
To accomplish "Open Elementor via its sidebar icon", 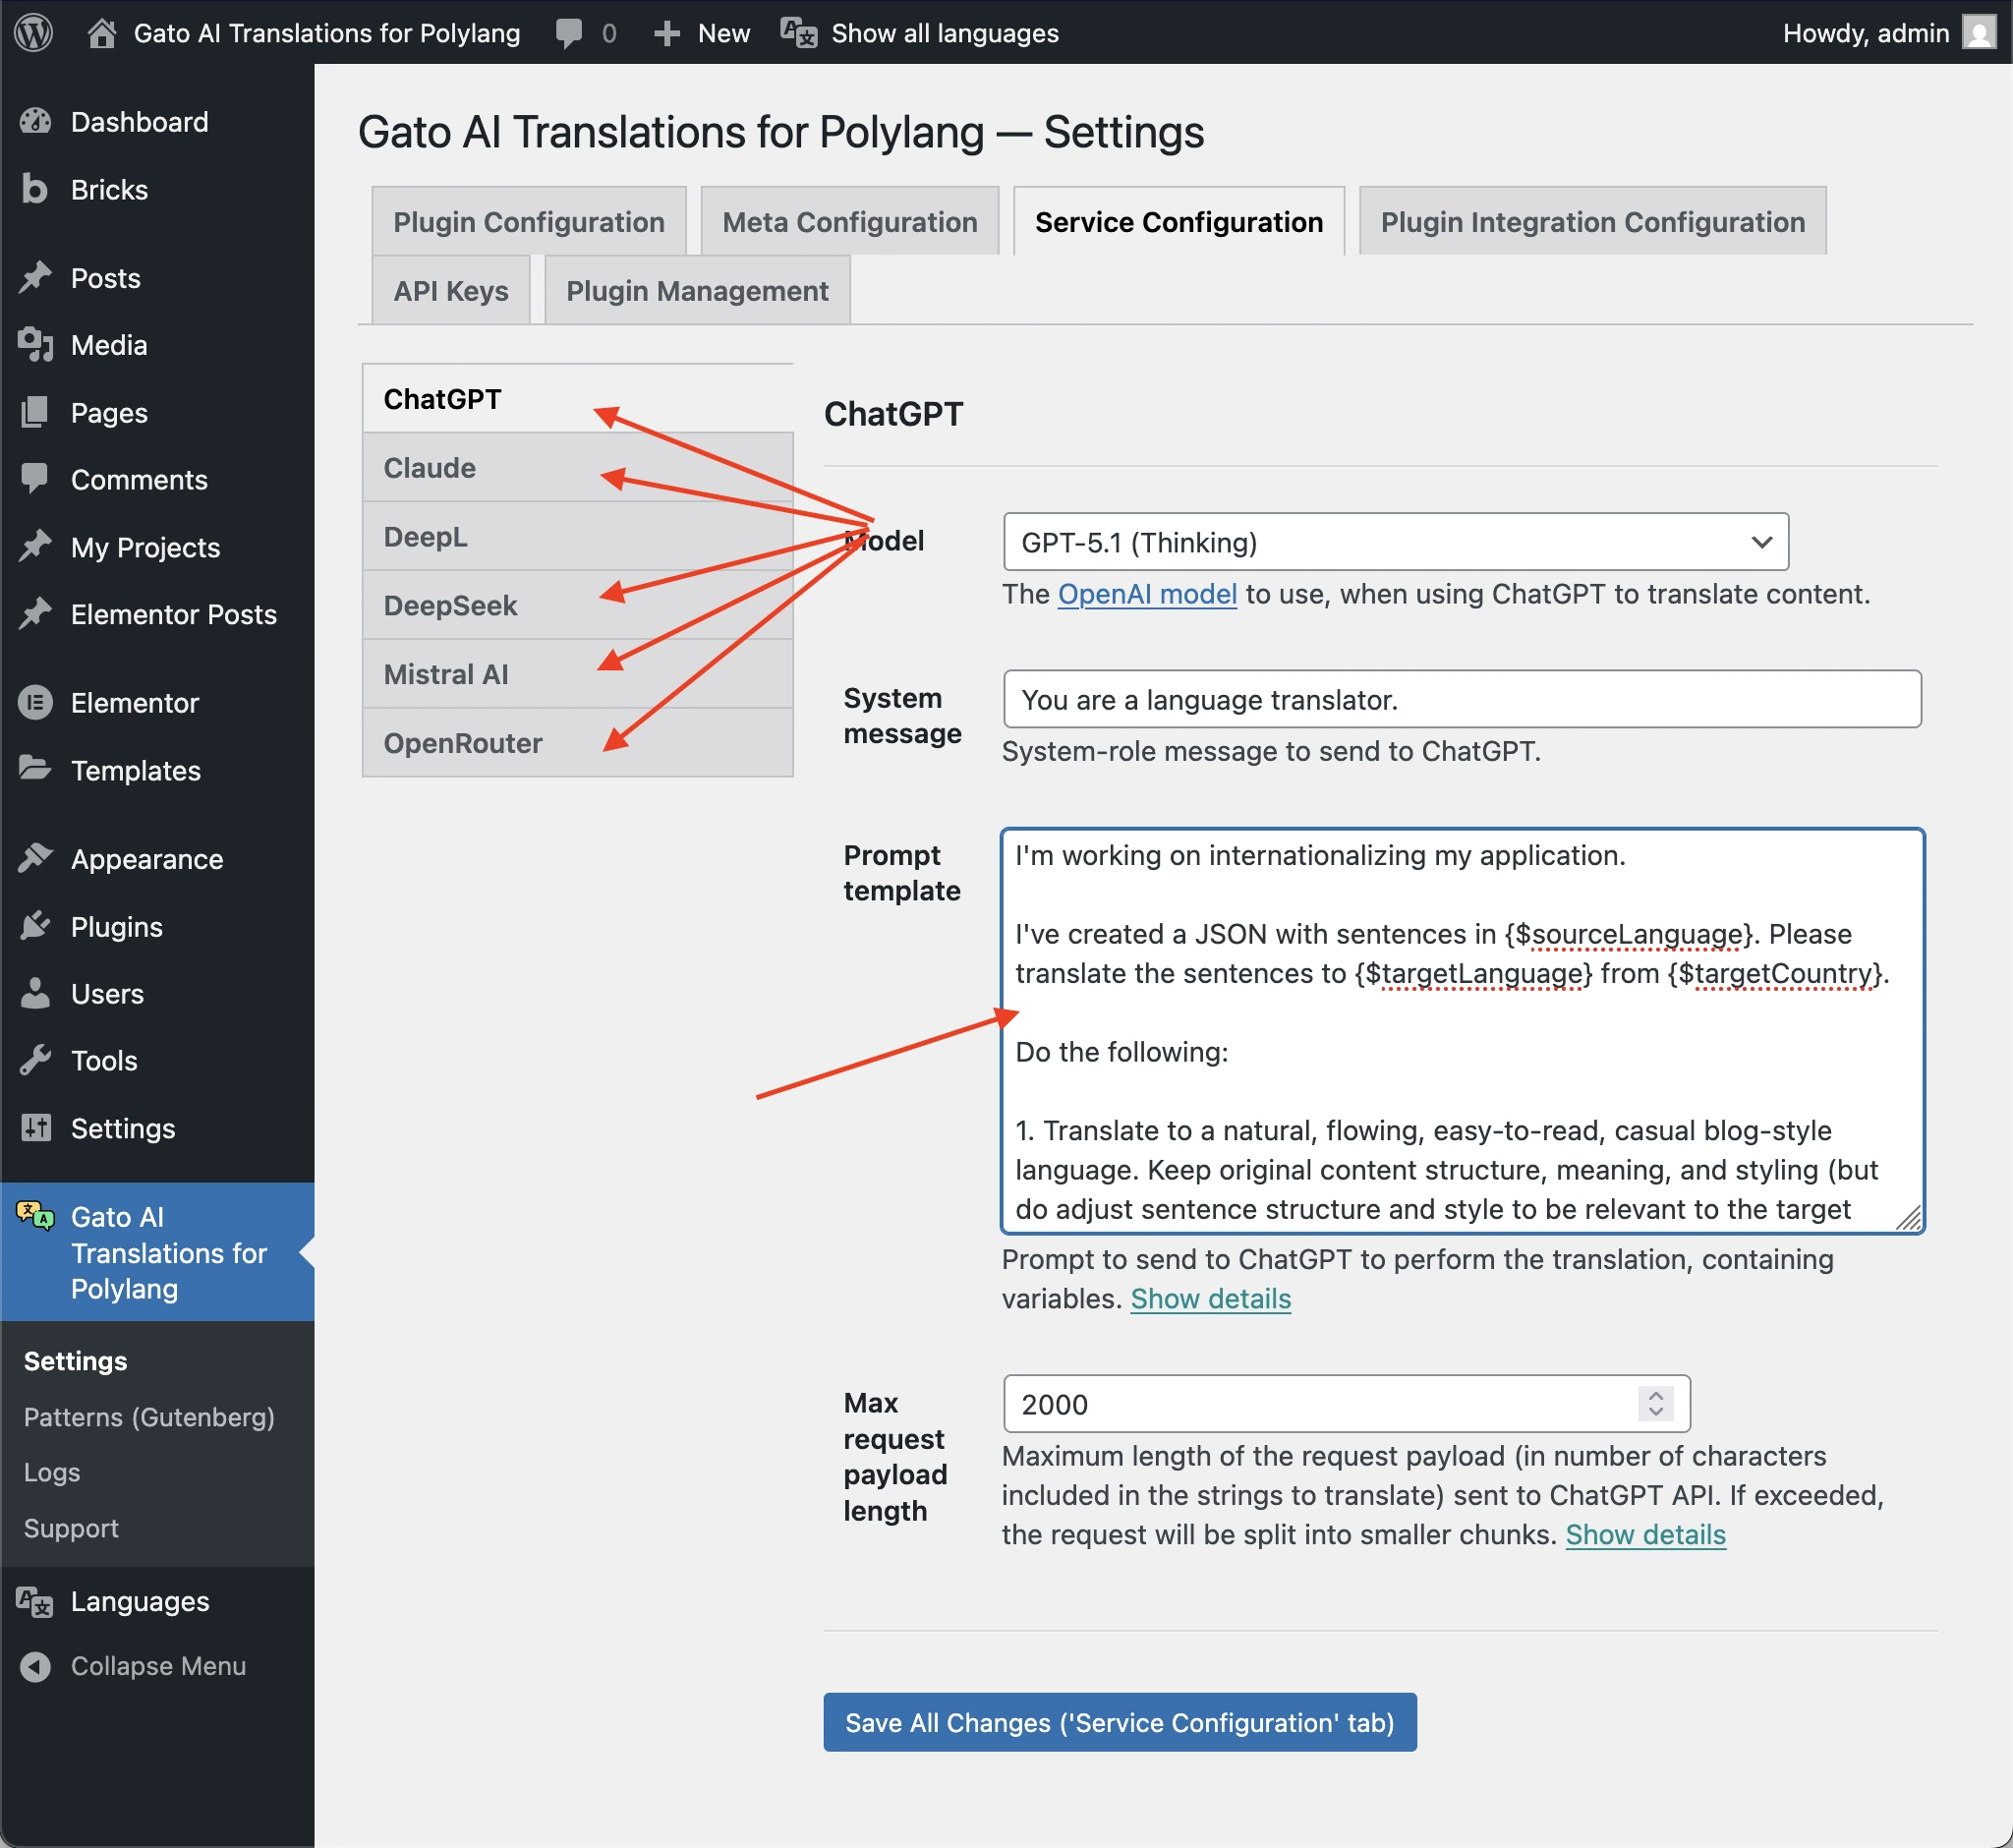I will pyautogui.click(x=35, y=702).
